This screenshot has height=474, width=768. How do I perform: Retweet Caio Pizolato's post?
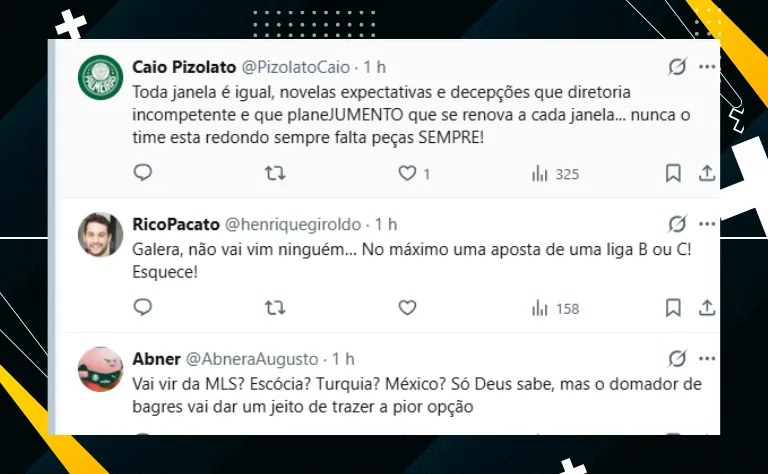275,173
